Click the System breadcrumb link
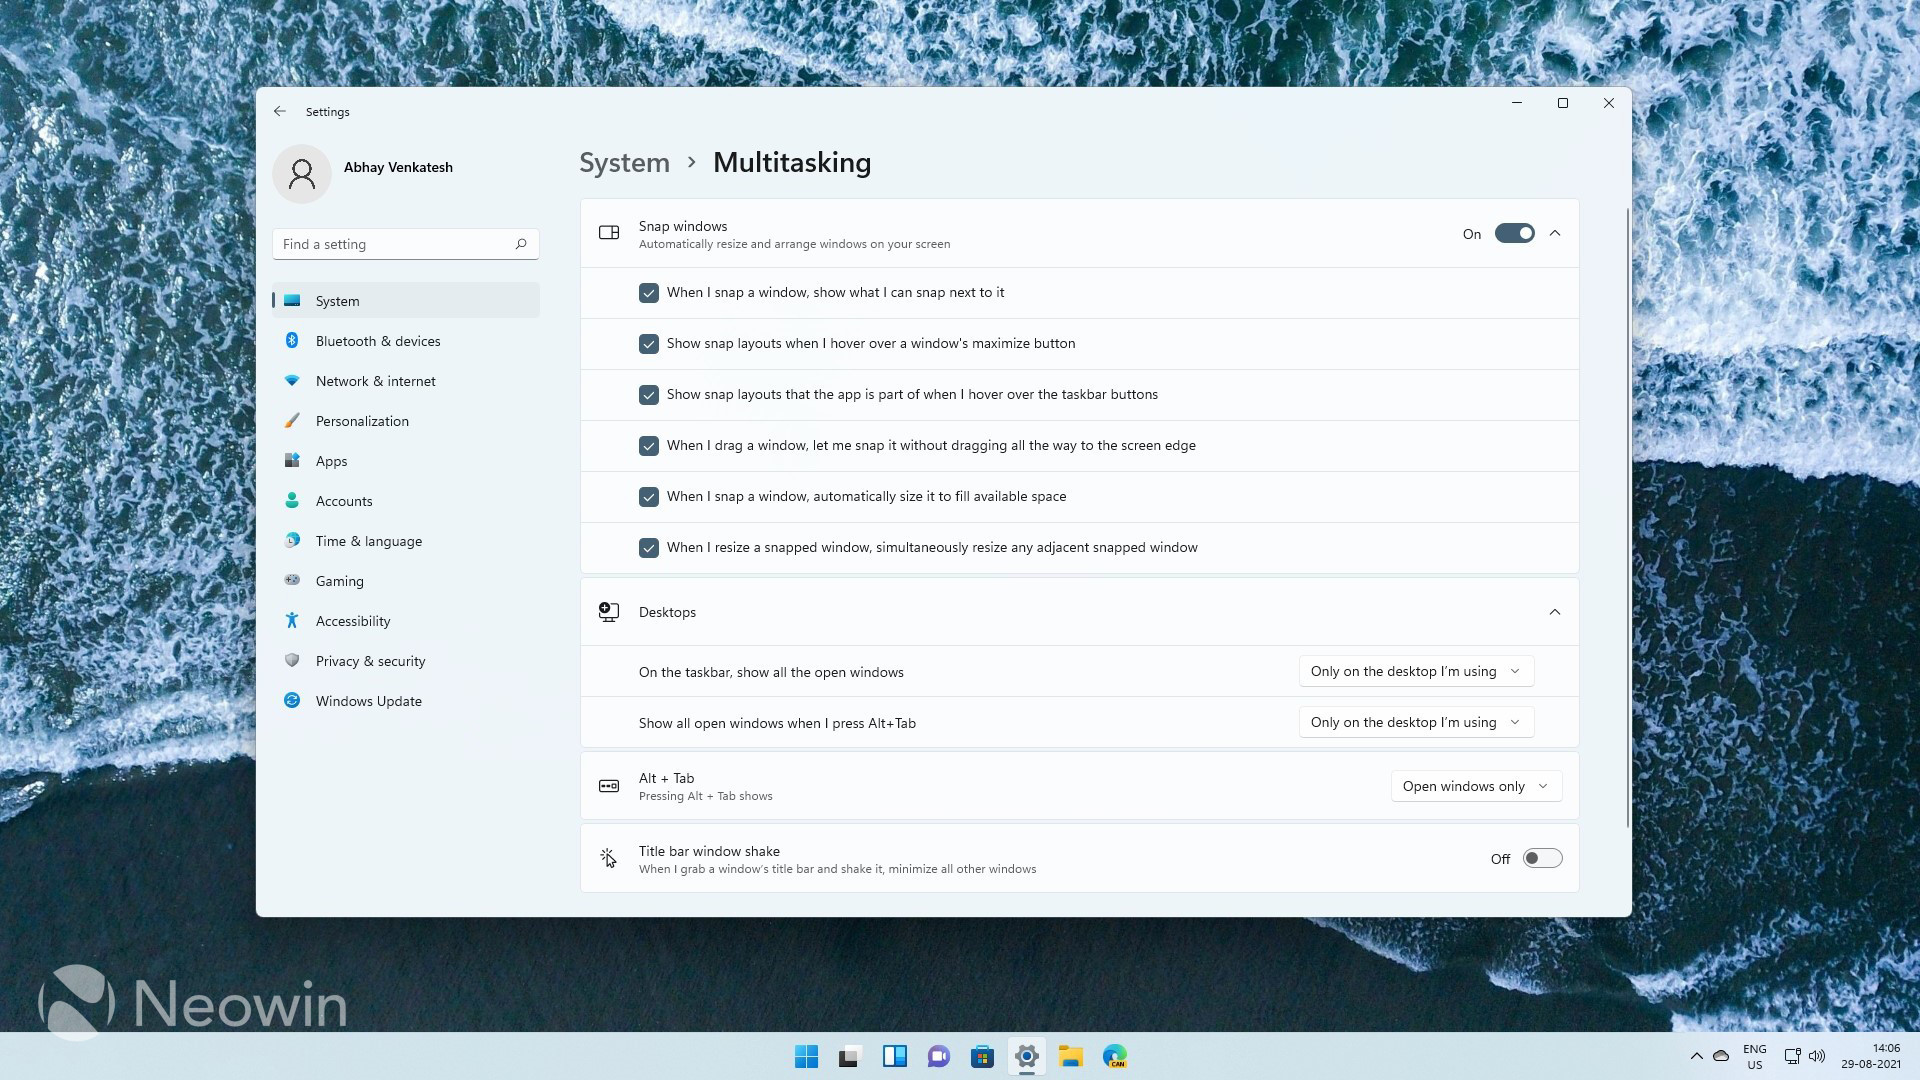This screenshot has width=1920, height=1080. point(623,162)
